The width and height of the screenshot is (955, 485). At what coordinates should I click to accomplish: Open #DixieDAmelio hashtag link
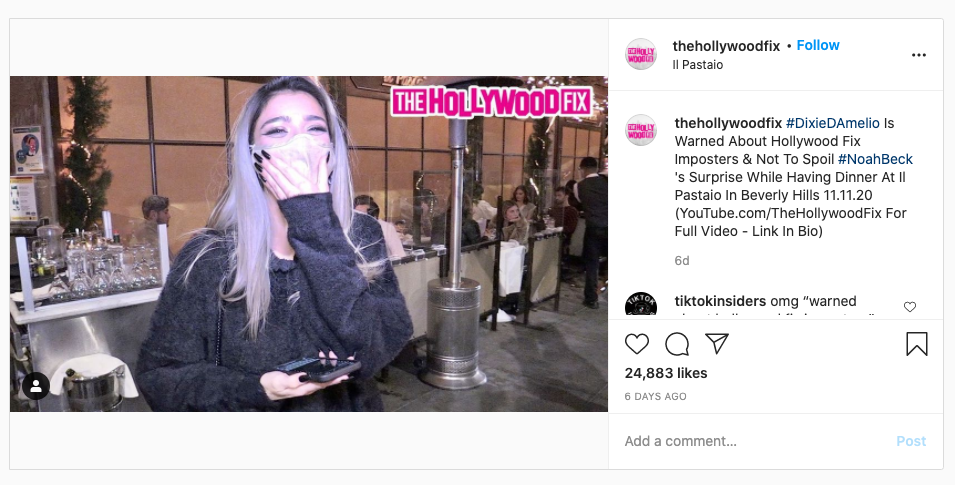coord(833,123)
